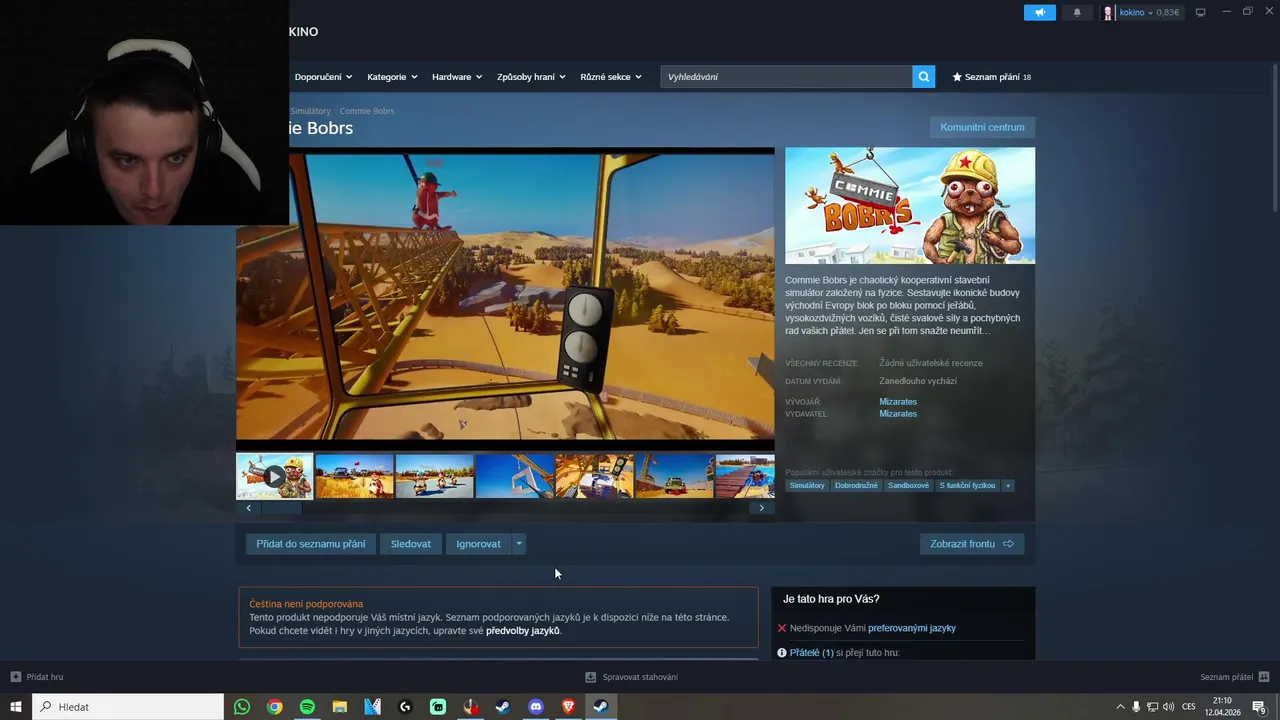This screenshot has height=720, width=1280.
Task: Click the Vyhledávání search field
Action: (786, 77)
